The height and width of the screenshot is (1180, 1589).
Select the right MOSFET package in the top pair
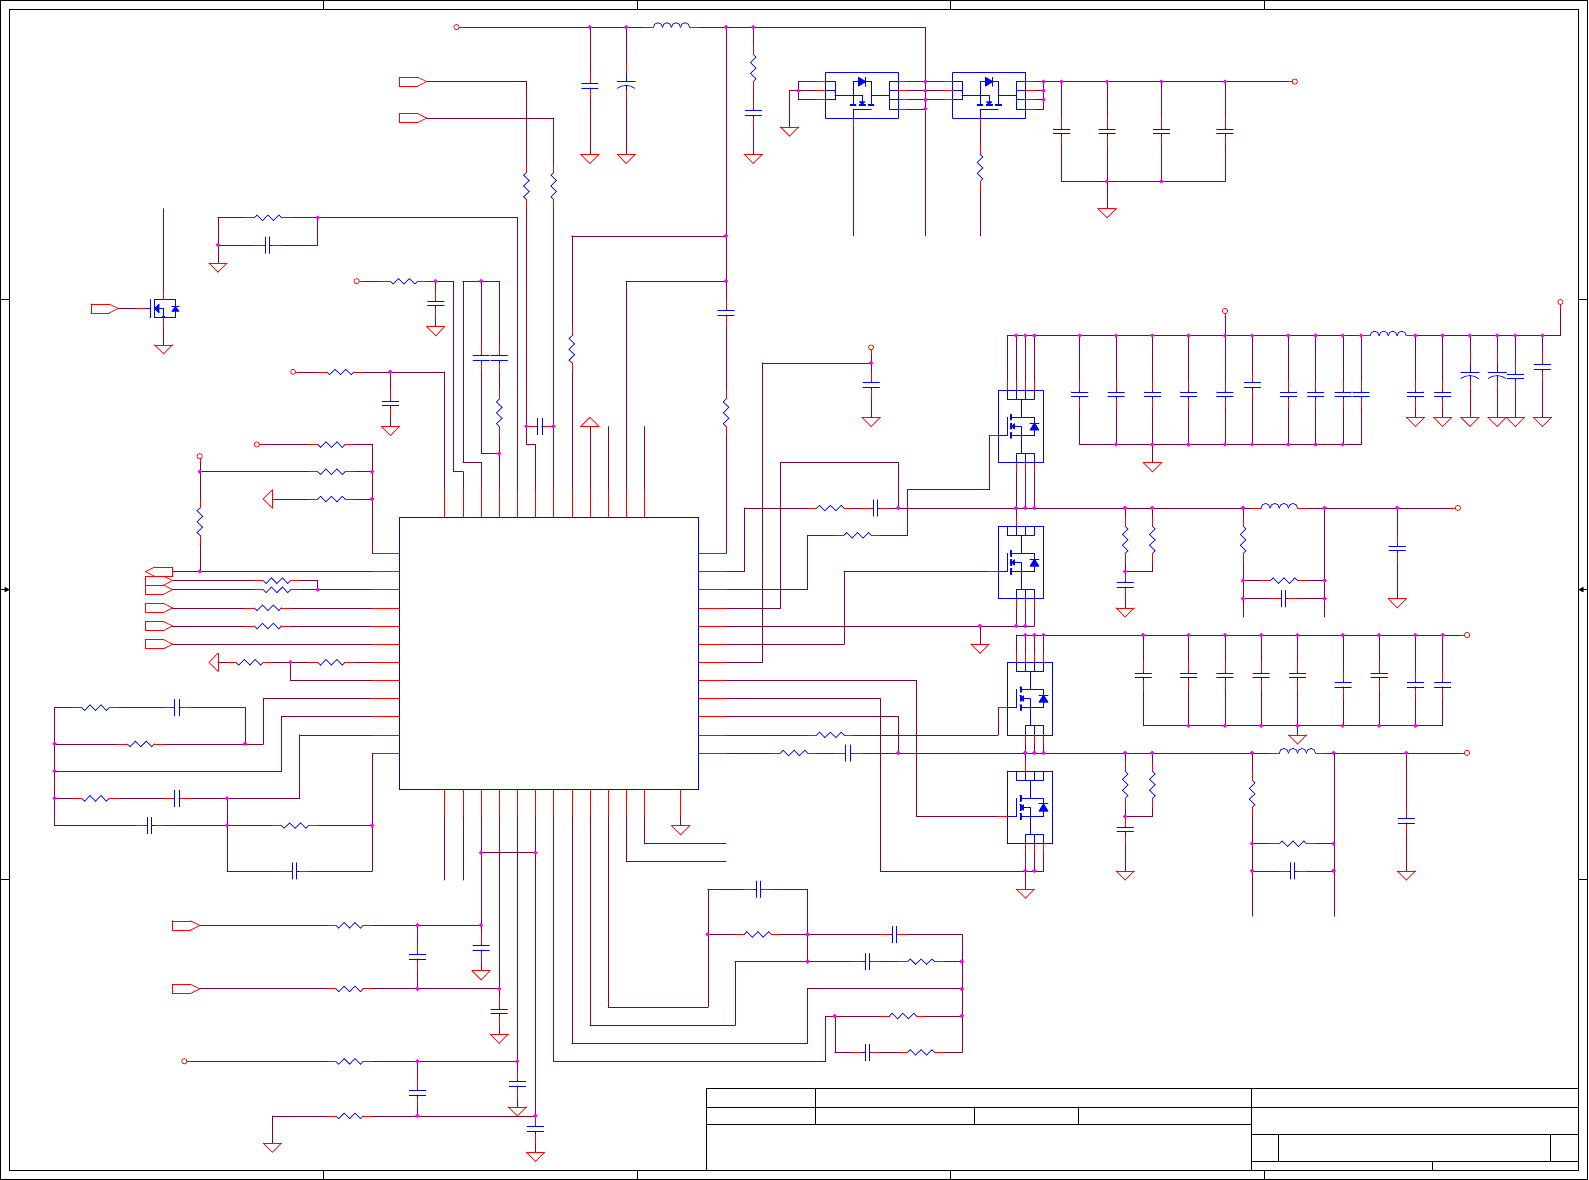989,95
